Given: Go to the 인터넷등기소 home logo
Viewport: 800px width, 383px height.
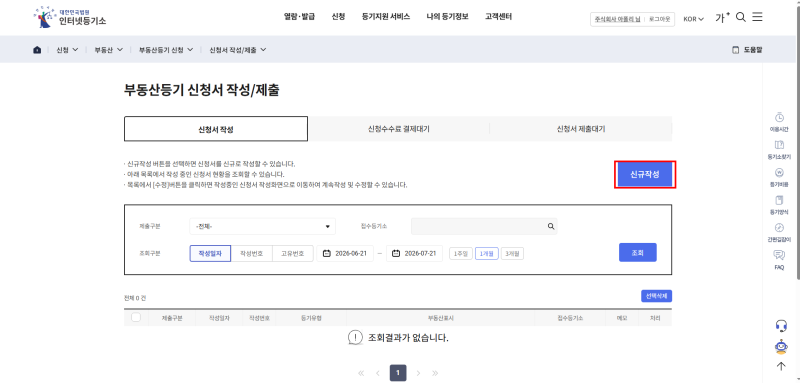Looking at the screenshot, I should (69, 17).
